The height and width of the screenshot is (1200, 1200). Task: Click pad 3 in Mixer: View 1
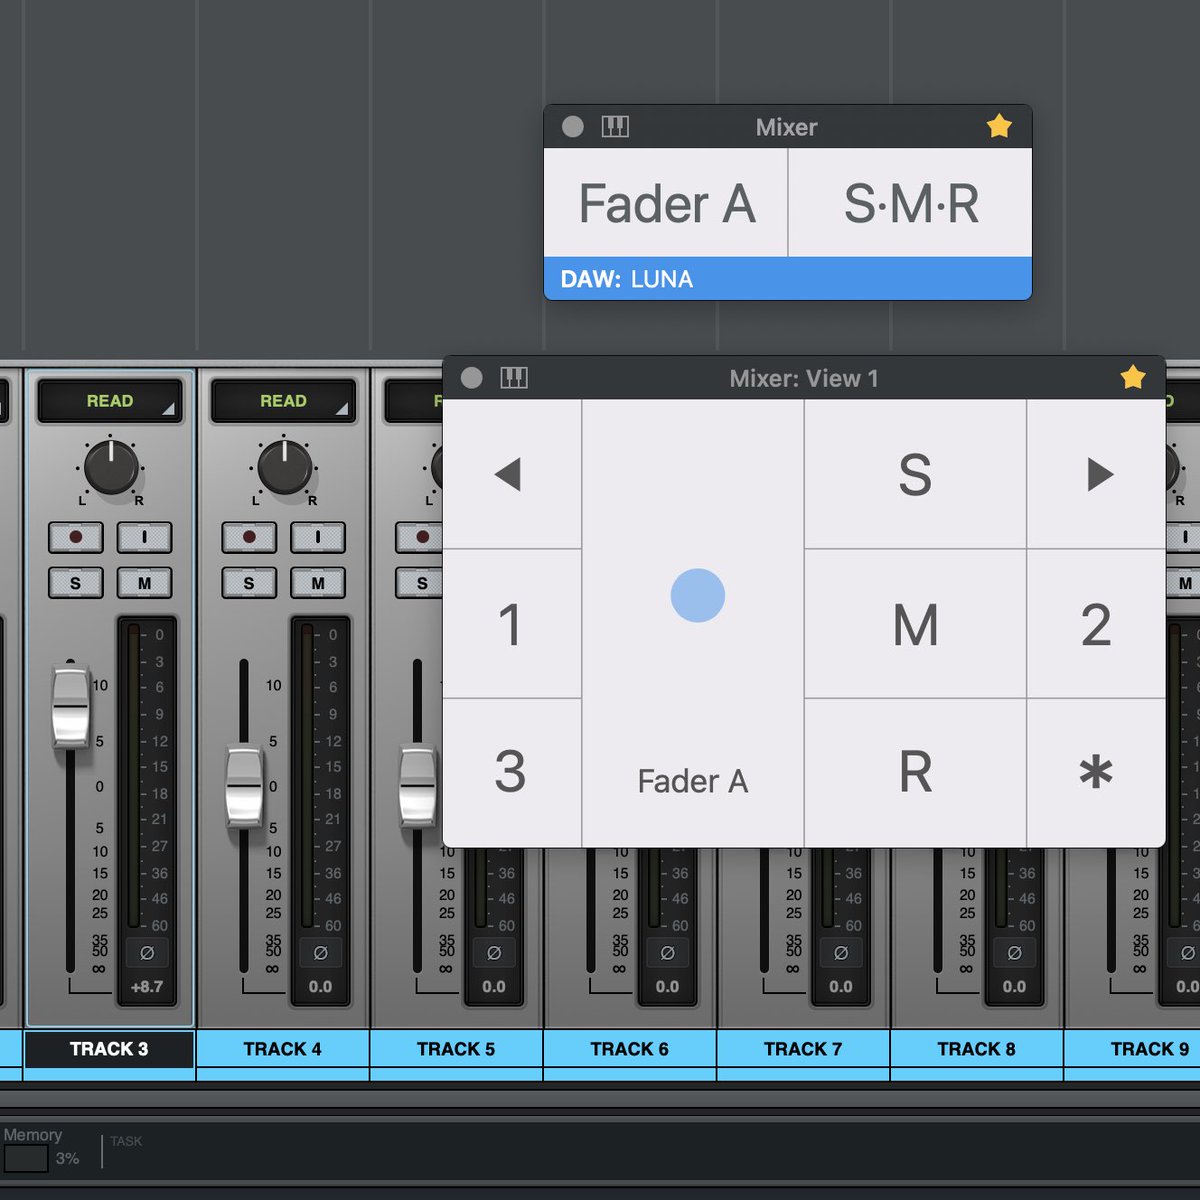[512, 772]
